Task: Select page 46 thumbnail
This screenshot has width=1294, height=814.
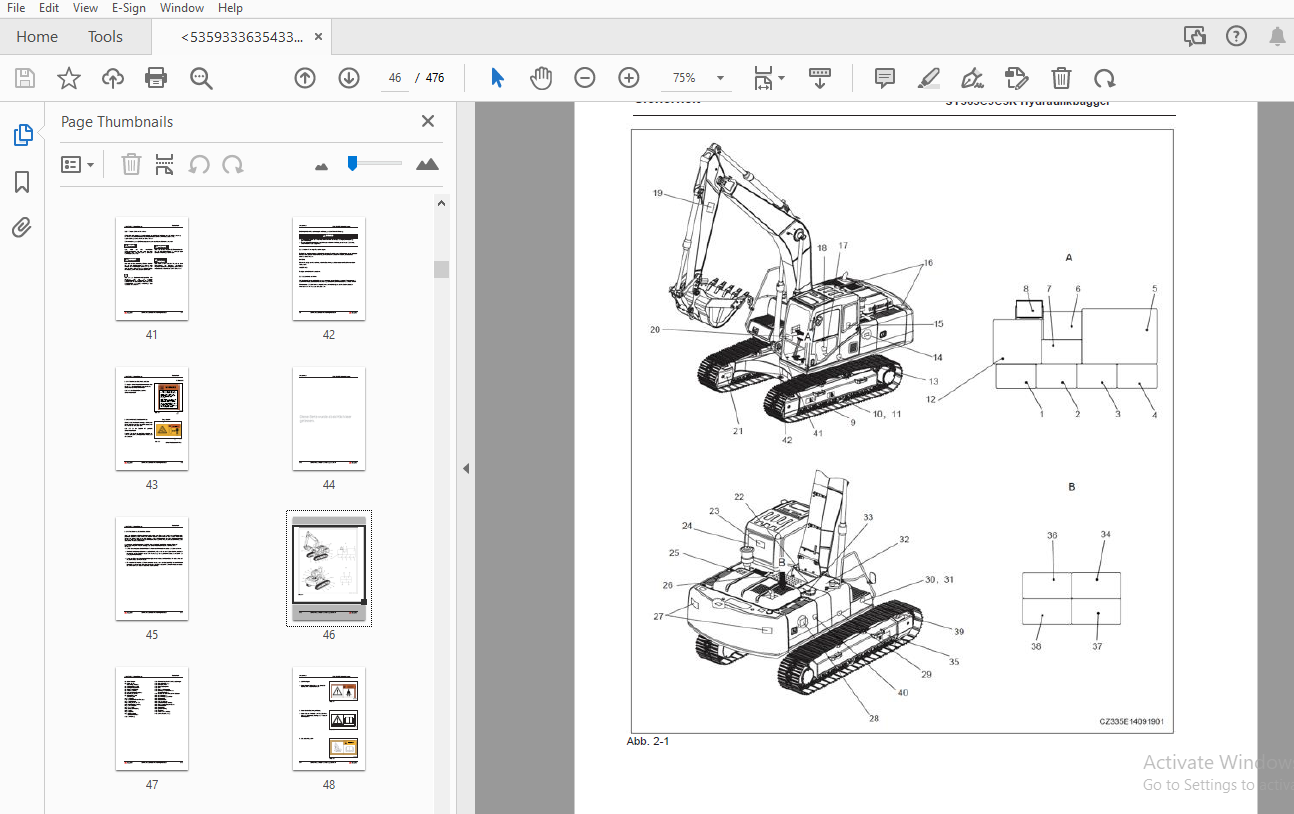Action: pyautogui.click(x=329, y=569)
